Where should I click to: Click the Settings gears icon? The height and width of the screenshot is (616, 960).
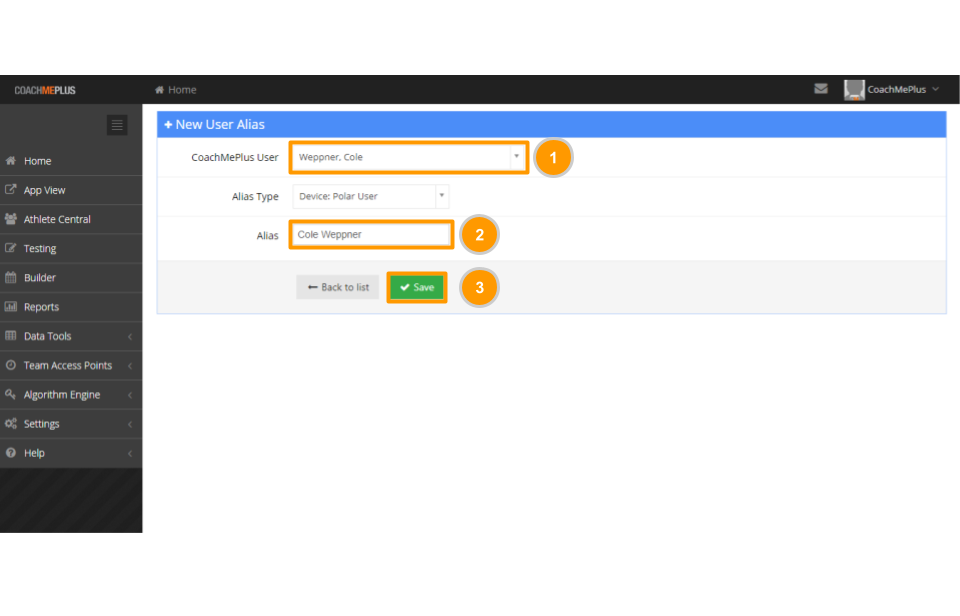pyautogui.click(x=11, y=424)
